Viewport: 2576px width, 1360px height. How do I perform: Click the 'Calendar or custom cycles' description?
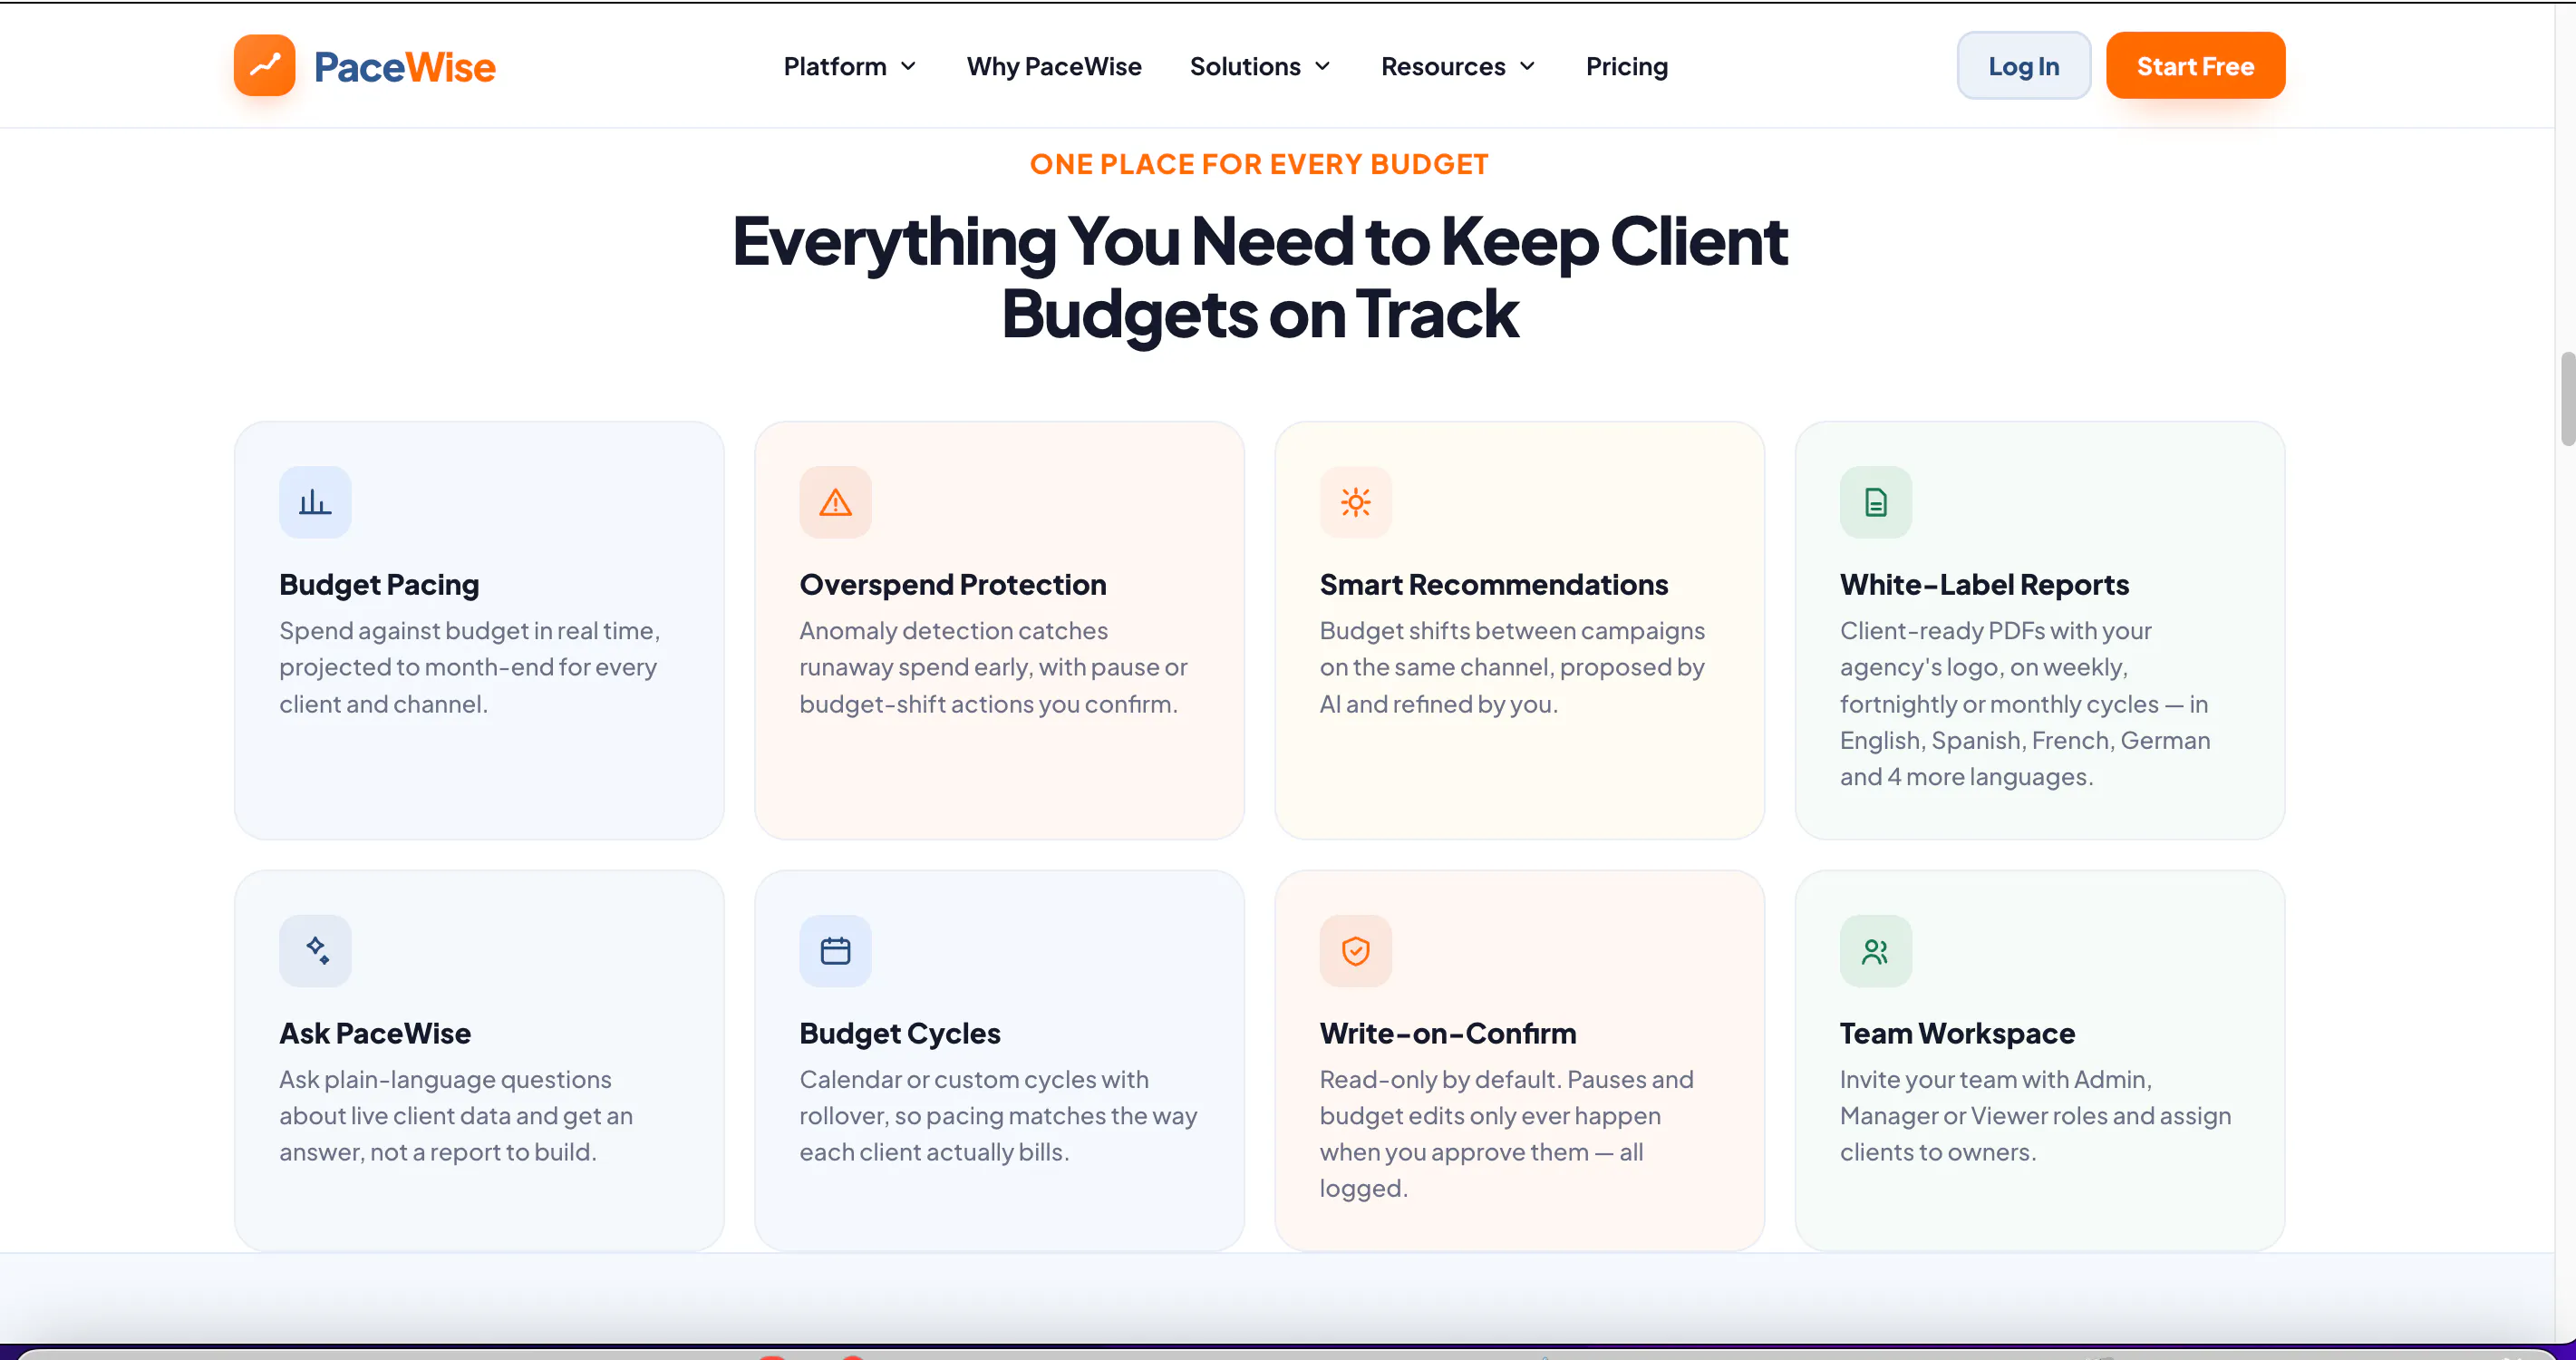click(x=998, y=1115)
